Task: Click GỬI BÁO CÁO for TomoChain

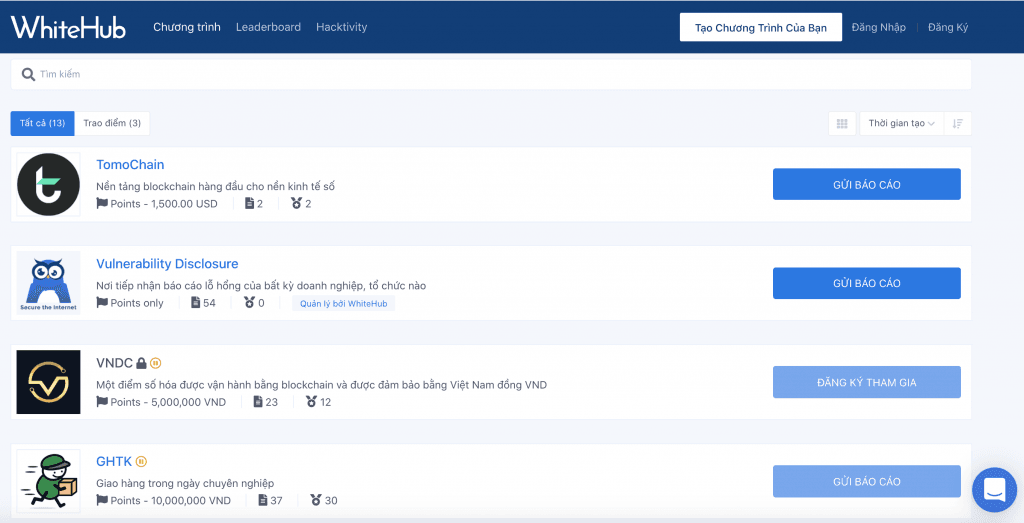Action: pos(867,184)
